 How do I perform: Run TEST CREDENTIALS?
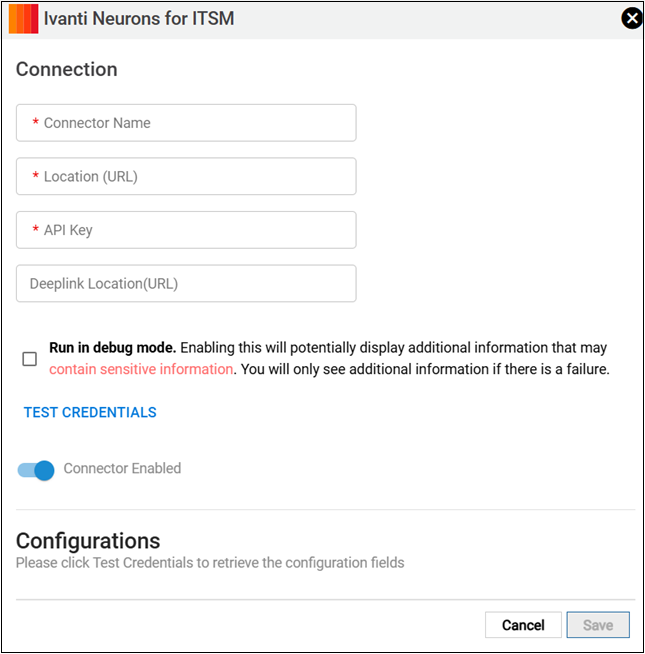pyautogui.click(x=90, y=413)
